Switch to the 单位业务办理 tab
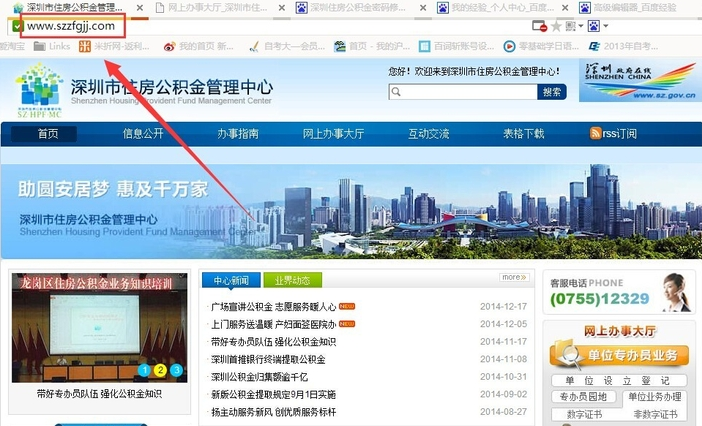 coord(655,397)
